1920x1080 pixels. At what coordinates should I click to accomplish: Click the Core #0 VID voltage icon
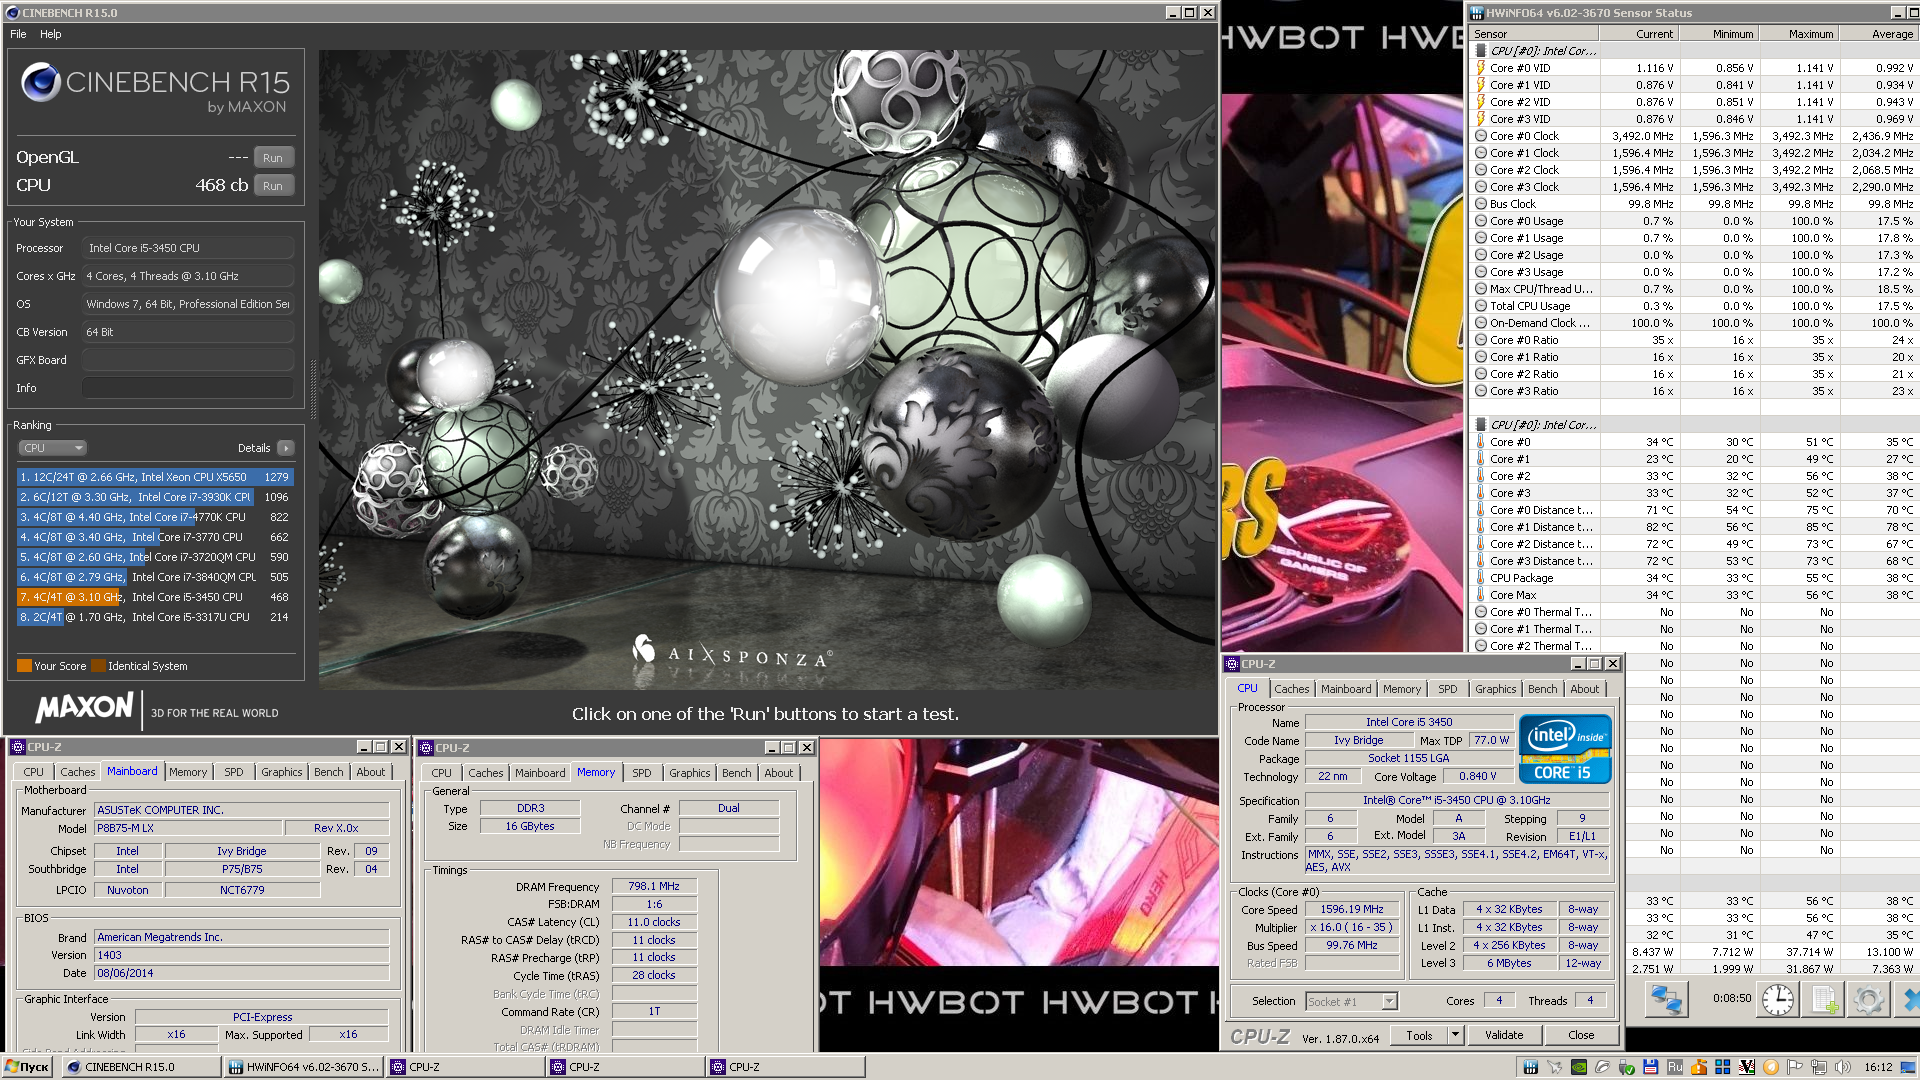[1481, 68]
